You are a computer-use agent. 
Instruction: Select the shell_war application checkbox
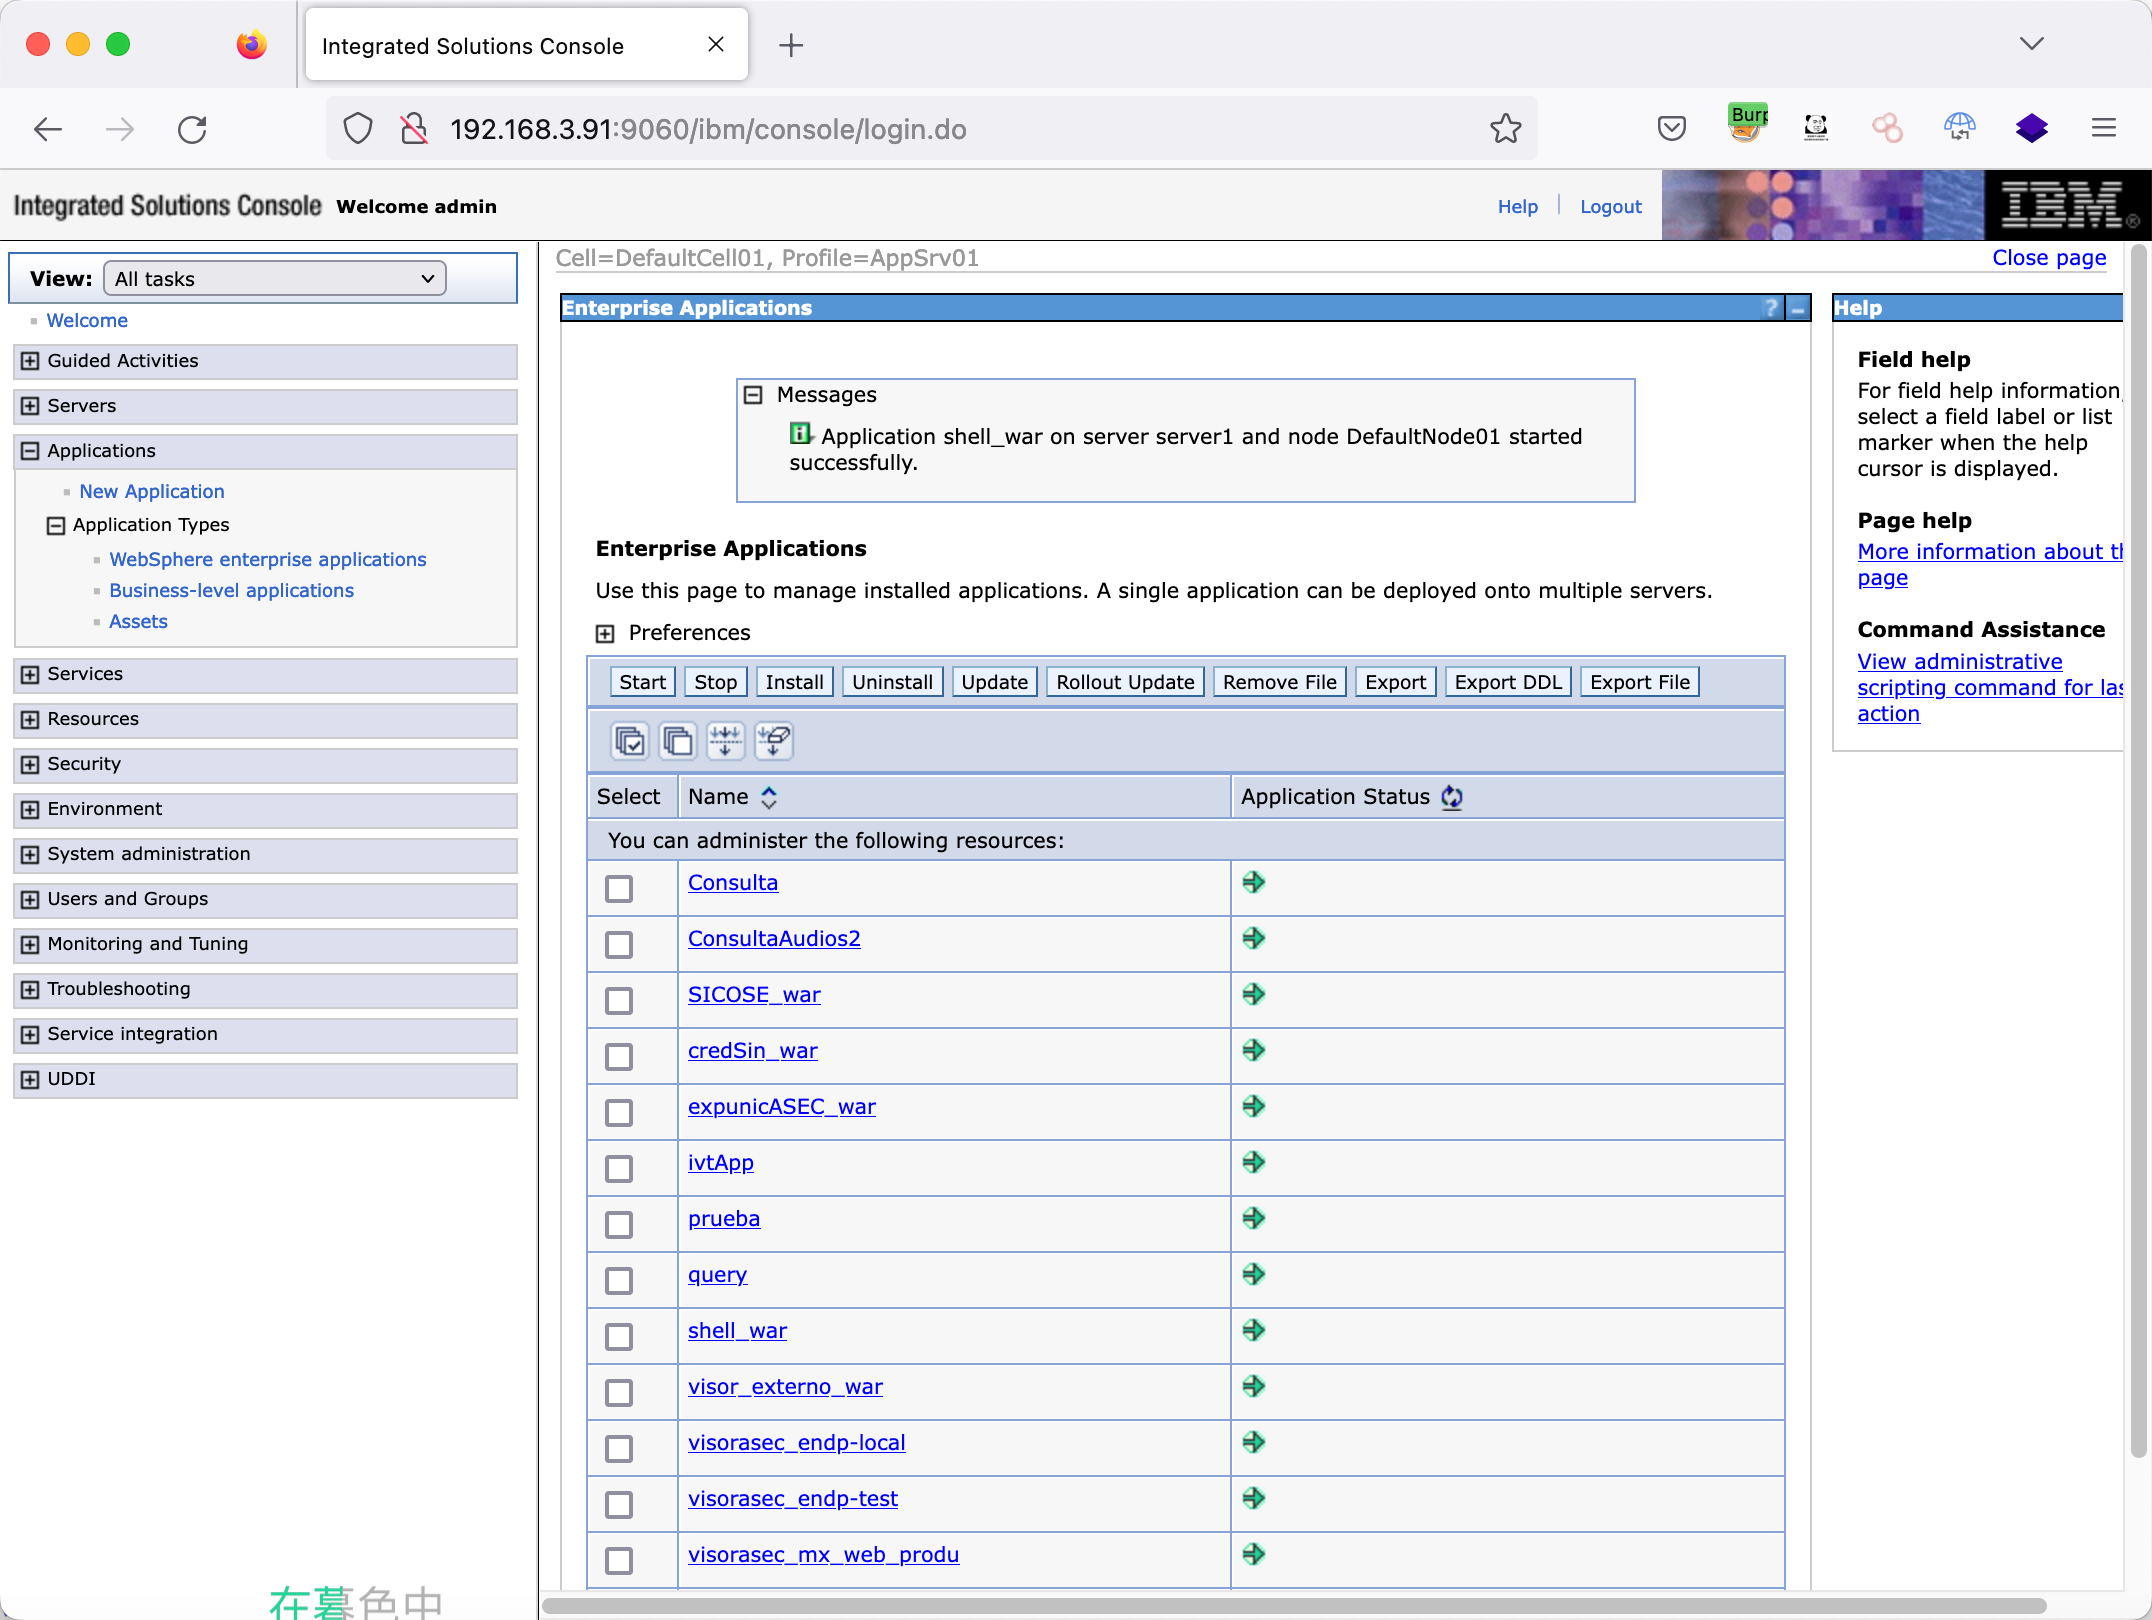click(619, 1336)
